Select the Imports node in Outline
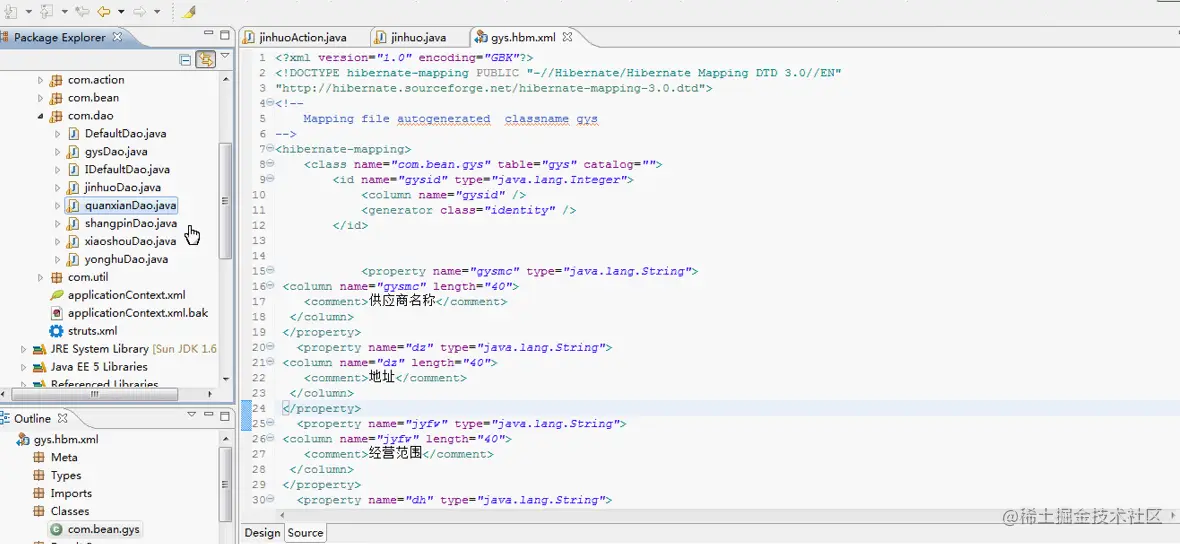The width and height of the screenshot is (1180, 544). click(71, 494)
